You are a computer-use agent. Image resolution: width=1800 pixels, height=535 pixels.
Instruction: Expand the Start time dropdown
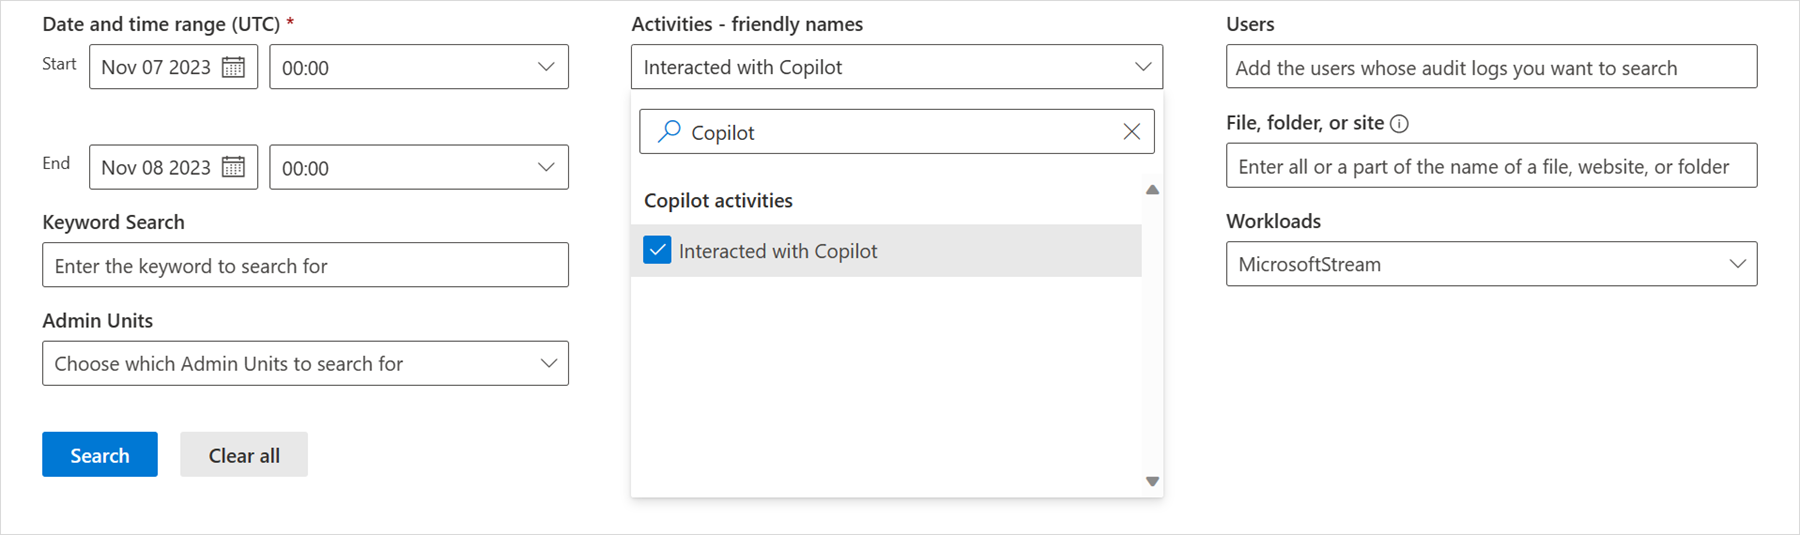pos(546,67)
